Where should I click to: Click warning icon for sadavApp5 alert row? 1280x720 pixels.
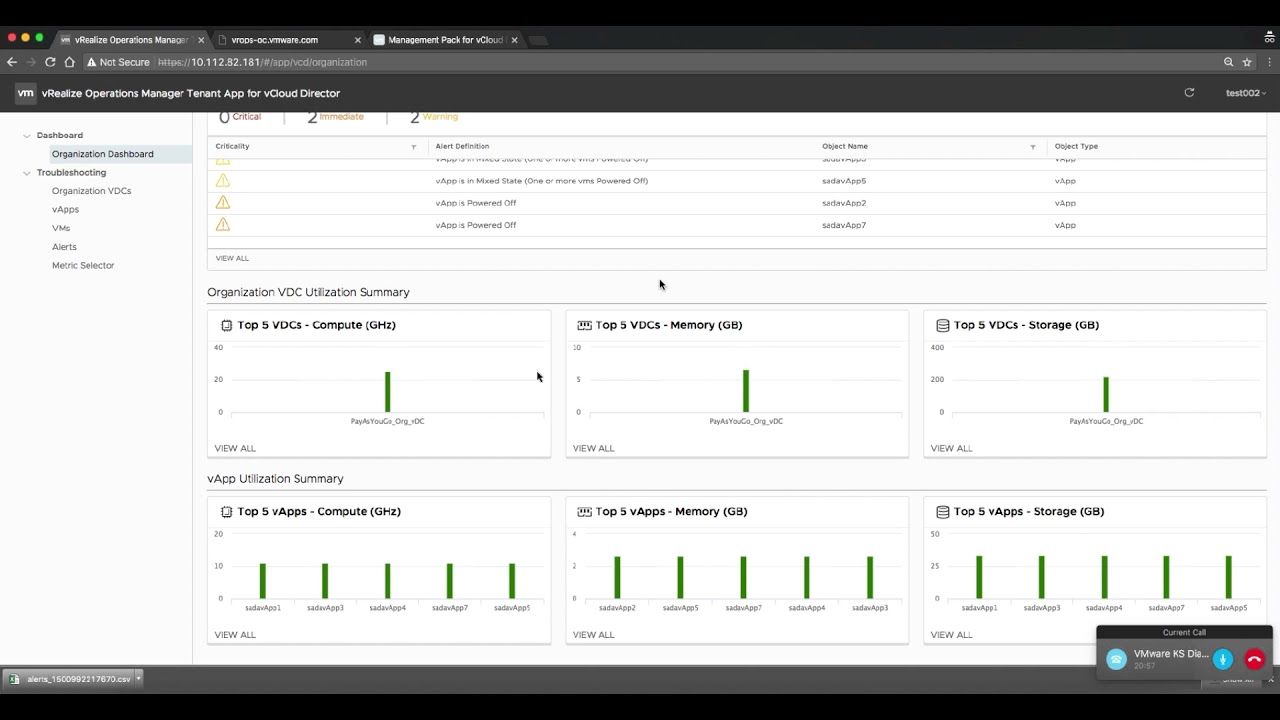[x=223, y=181]
